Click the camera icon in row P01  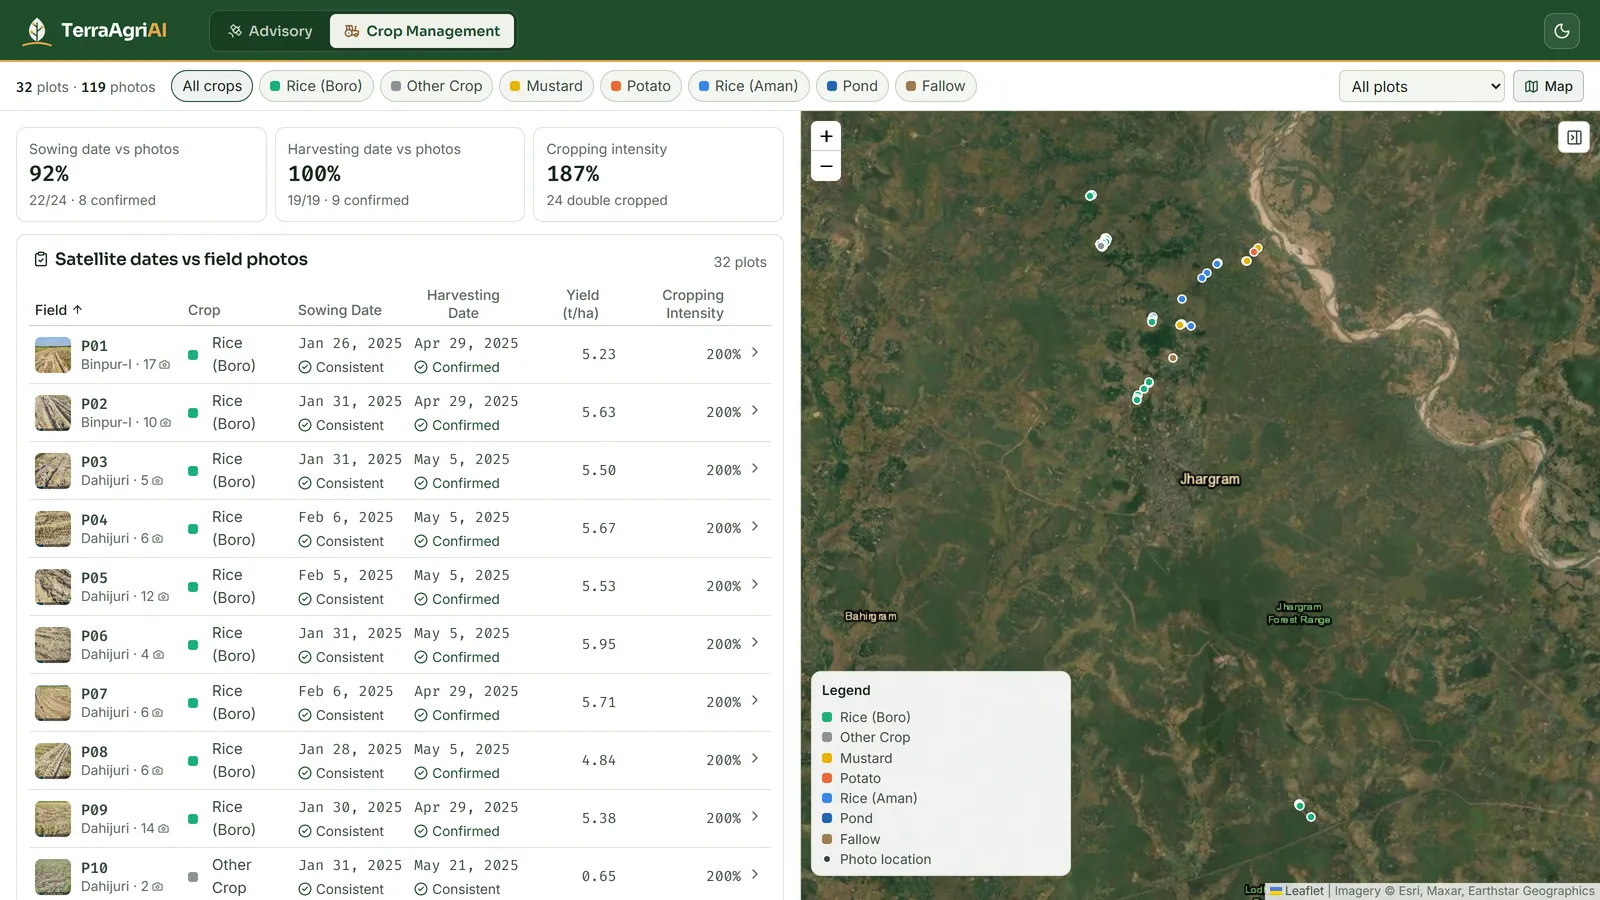point(165,365)
